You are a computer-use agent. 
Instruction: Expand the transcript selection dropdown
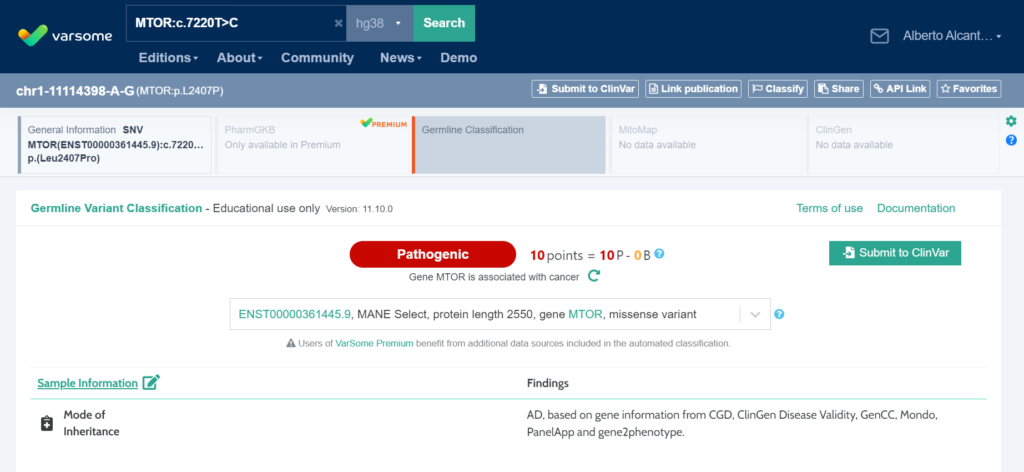point(755,314)
